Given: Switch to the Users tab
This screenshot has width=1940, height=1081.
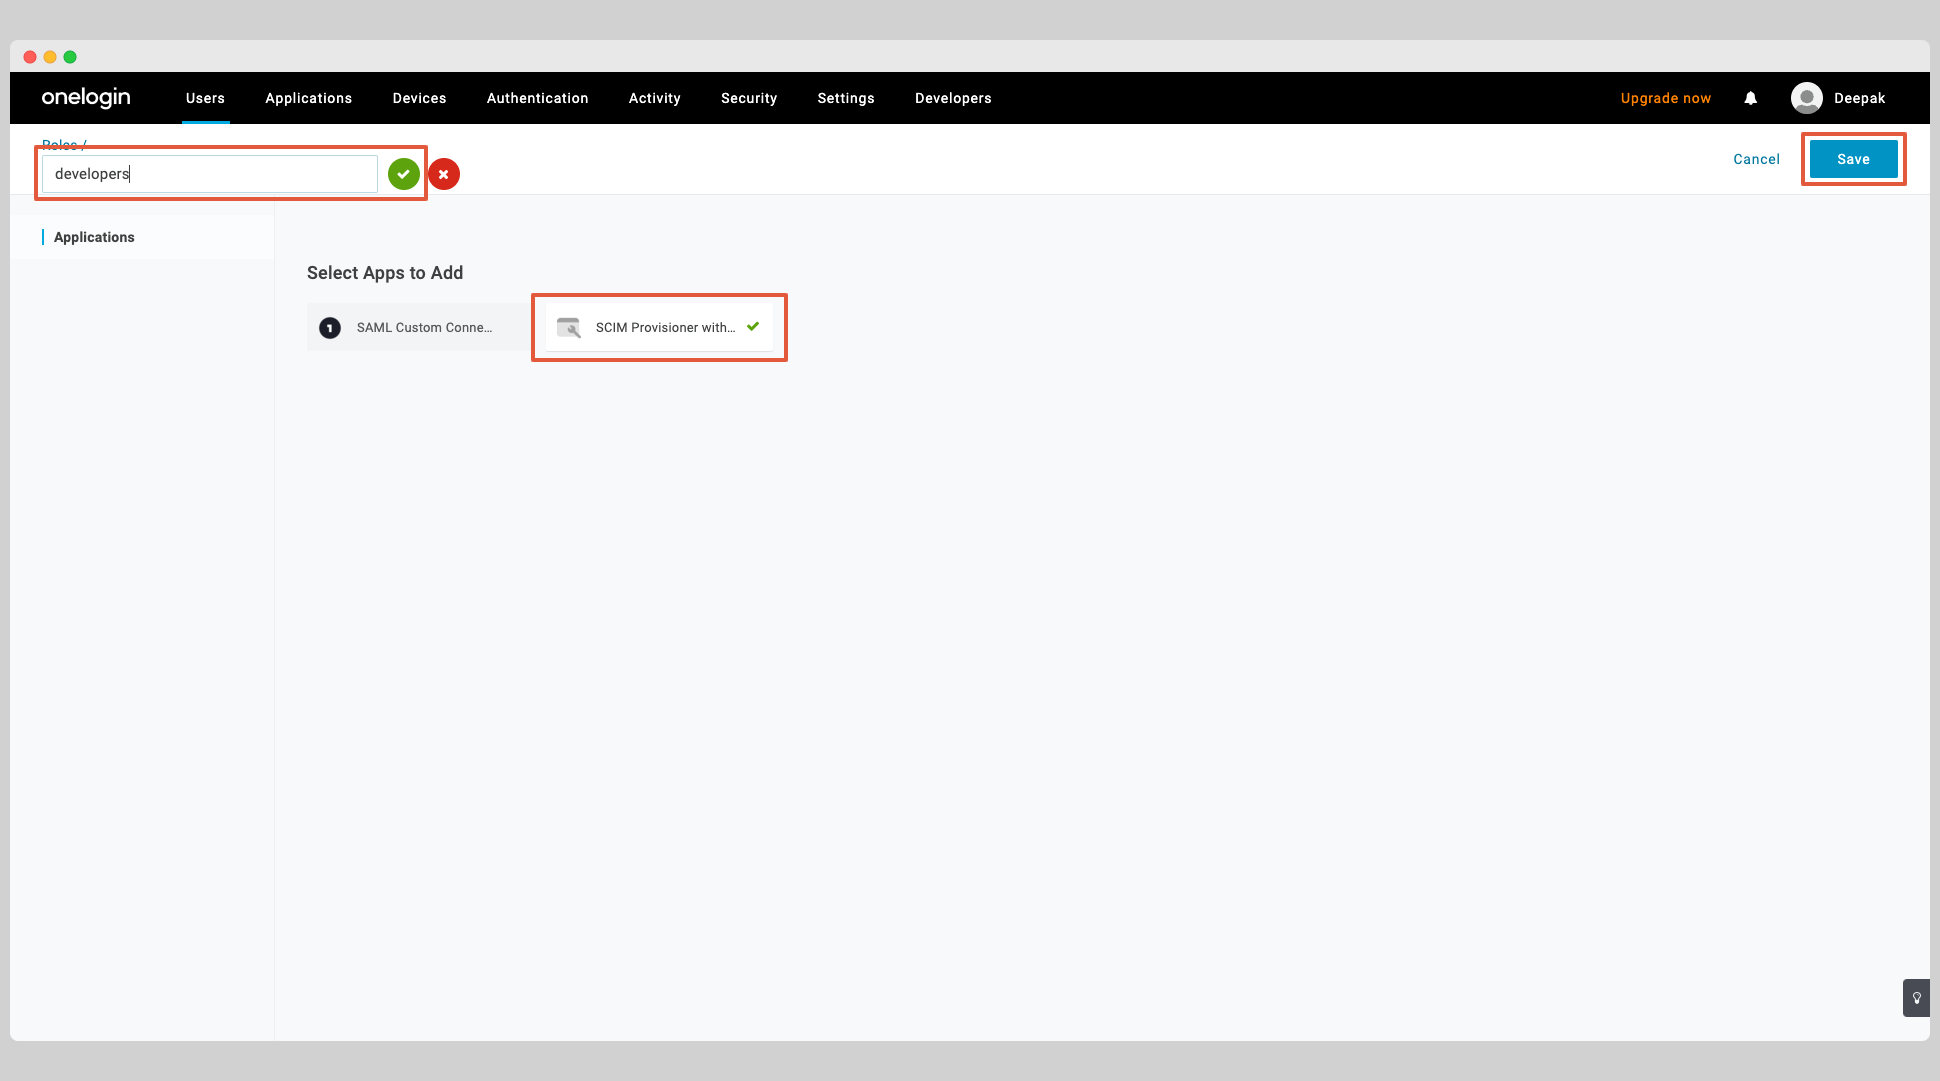Looking at the screenshot, I should [x=205, y=97].
